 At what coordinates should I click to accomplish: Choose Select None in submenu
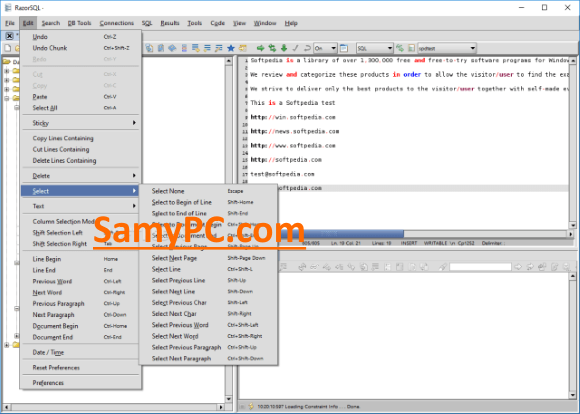tap(208, 191)
